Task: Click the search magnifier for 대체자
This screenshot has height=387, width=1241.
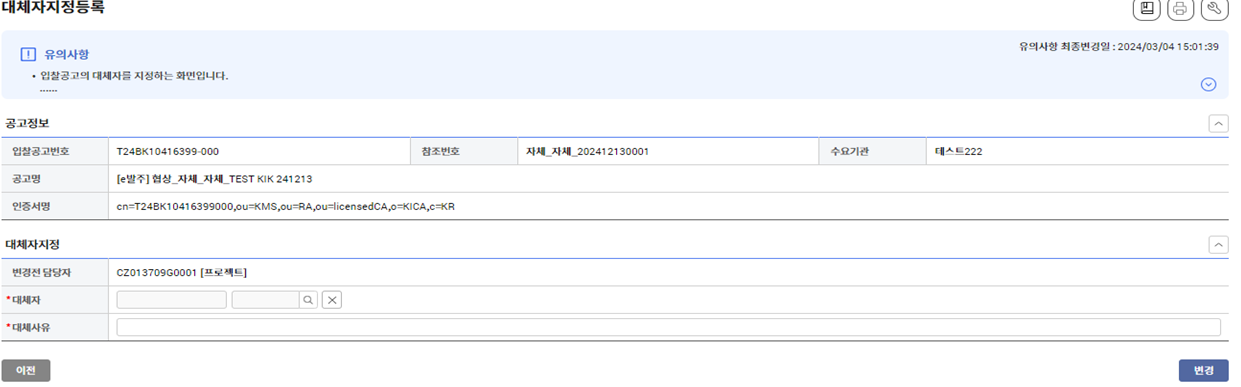Action: pos(308,299)
